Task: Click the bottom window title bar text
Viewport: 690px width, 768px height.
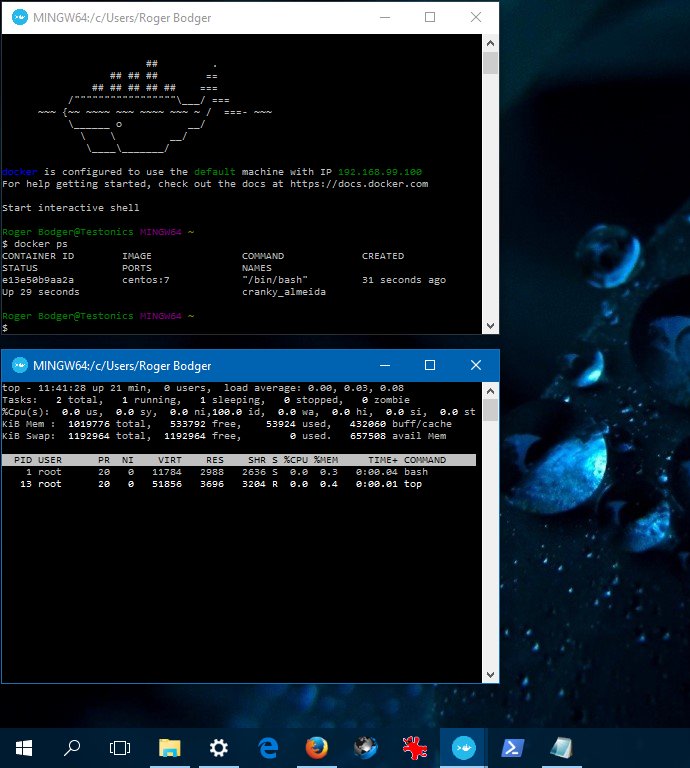Action: (x=122, y=366)
